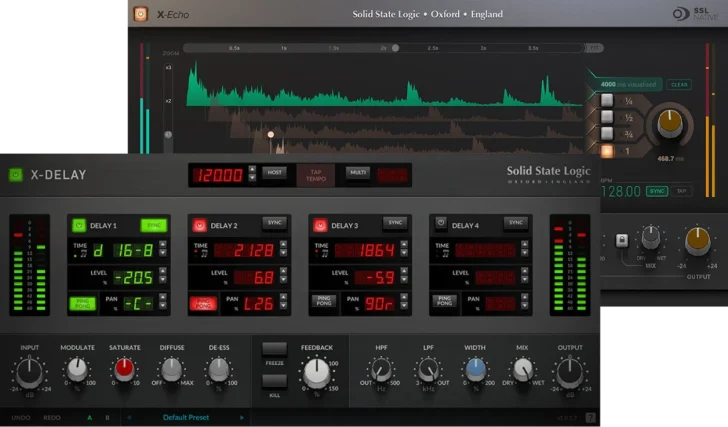Increase the tempo with the up stepper
The height and width of the screenshot is (427, 728).
tap(252, 169)
